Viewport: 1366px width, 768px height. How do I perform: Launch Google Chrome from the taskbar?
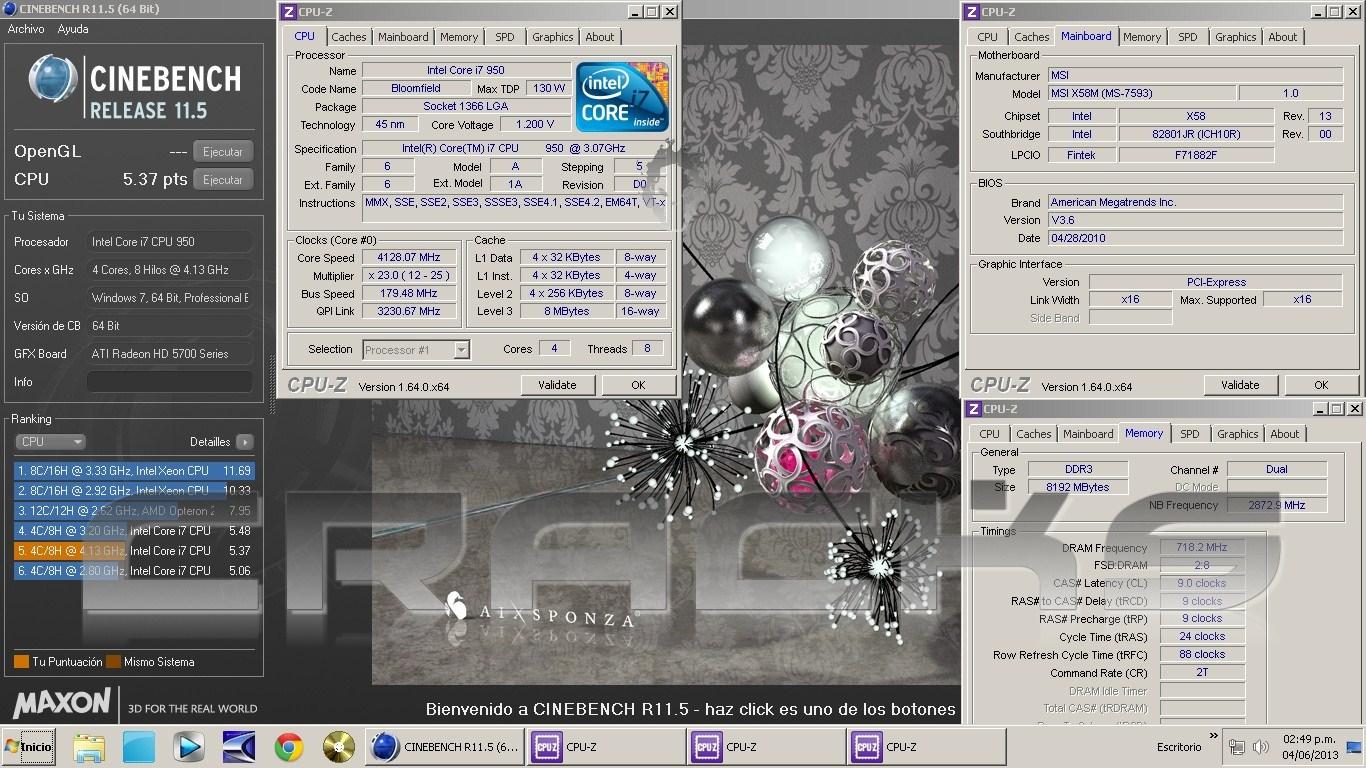[x=289, y=747]
